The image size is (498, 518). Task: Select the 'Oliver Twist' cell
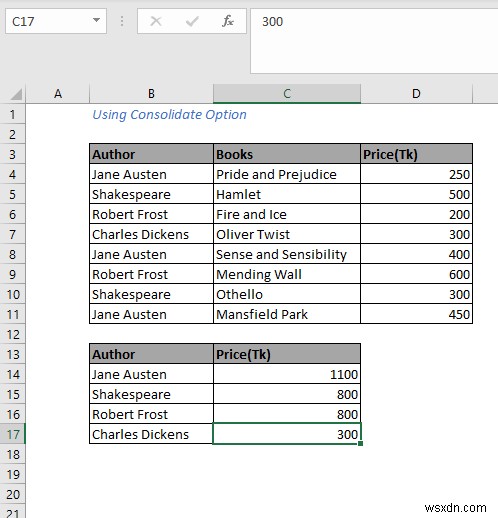(287, 234)
